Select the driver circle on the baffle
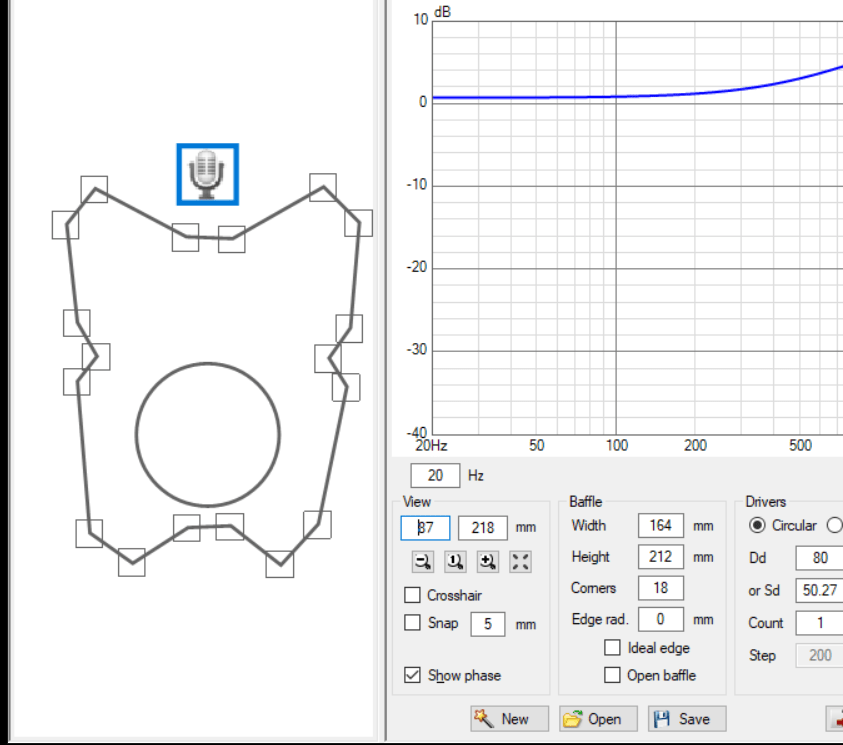 point(208,435)
